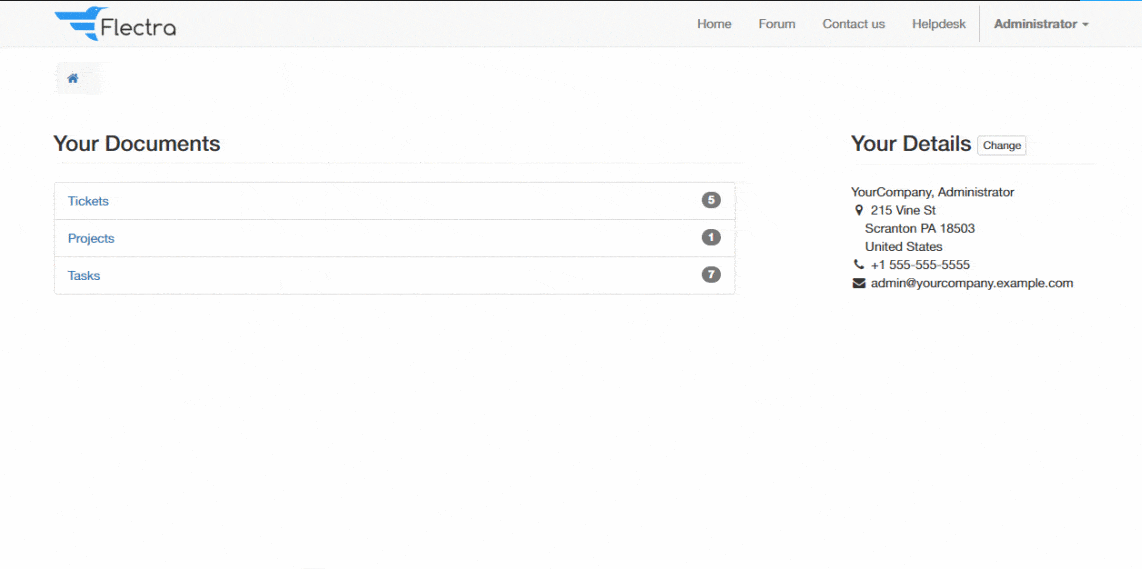Expand the Administrator user dropdown
Image resolution: width=1142 pixels, height=569 pixels.
pos(1040,24)
